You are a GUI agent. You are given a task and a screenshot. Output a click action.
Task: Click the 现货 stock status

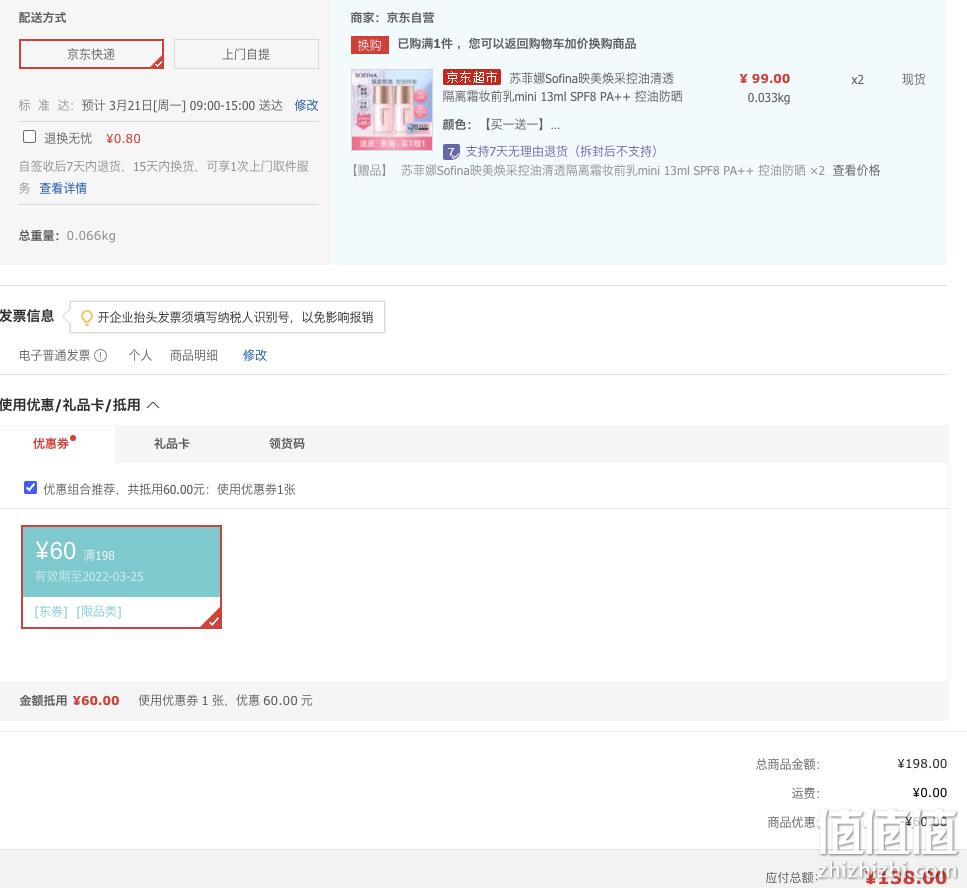(913, 79)
